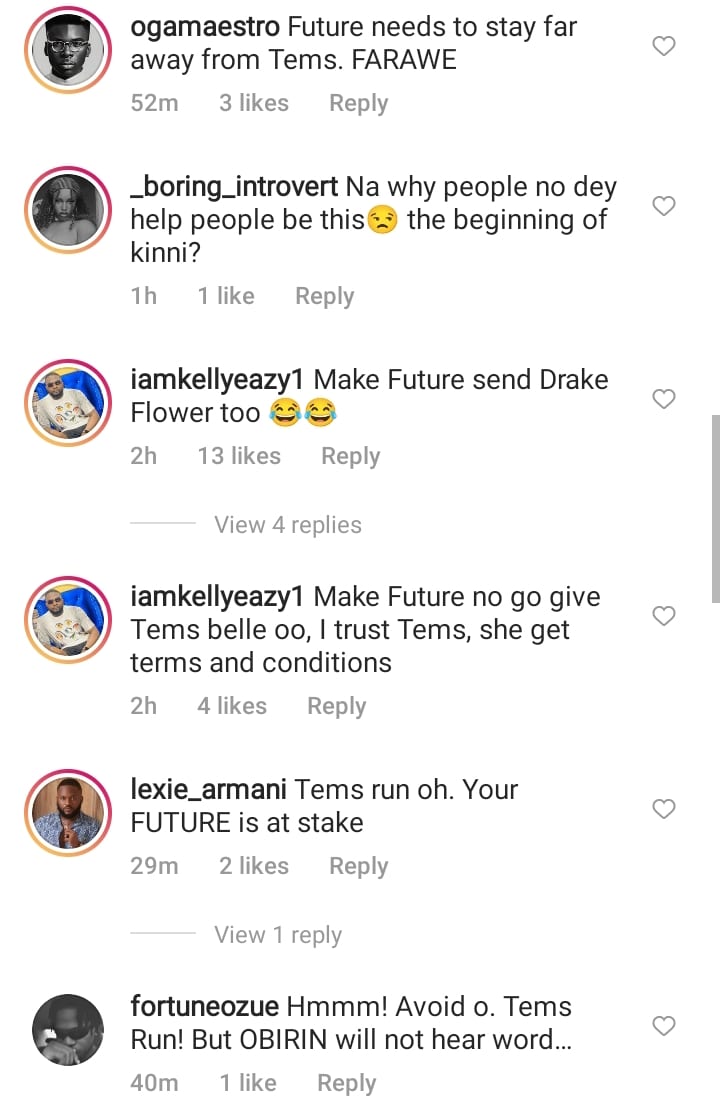Reply to ogamaestro's comment
The image size is (720, 1103).
[x=358, y=103]
